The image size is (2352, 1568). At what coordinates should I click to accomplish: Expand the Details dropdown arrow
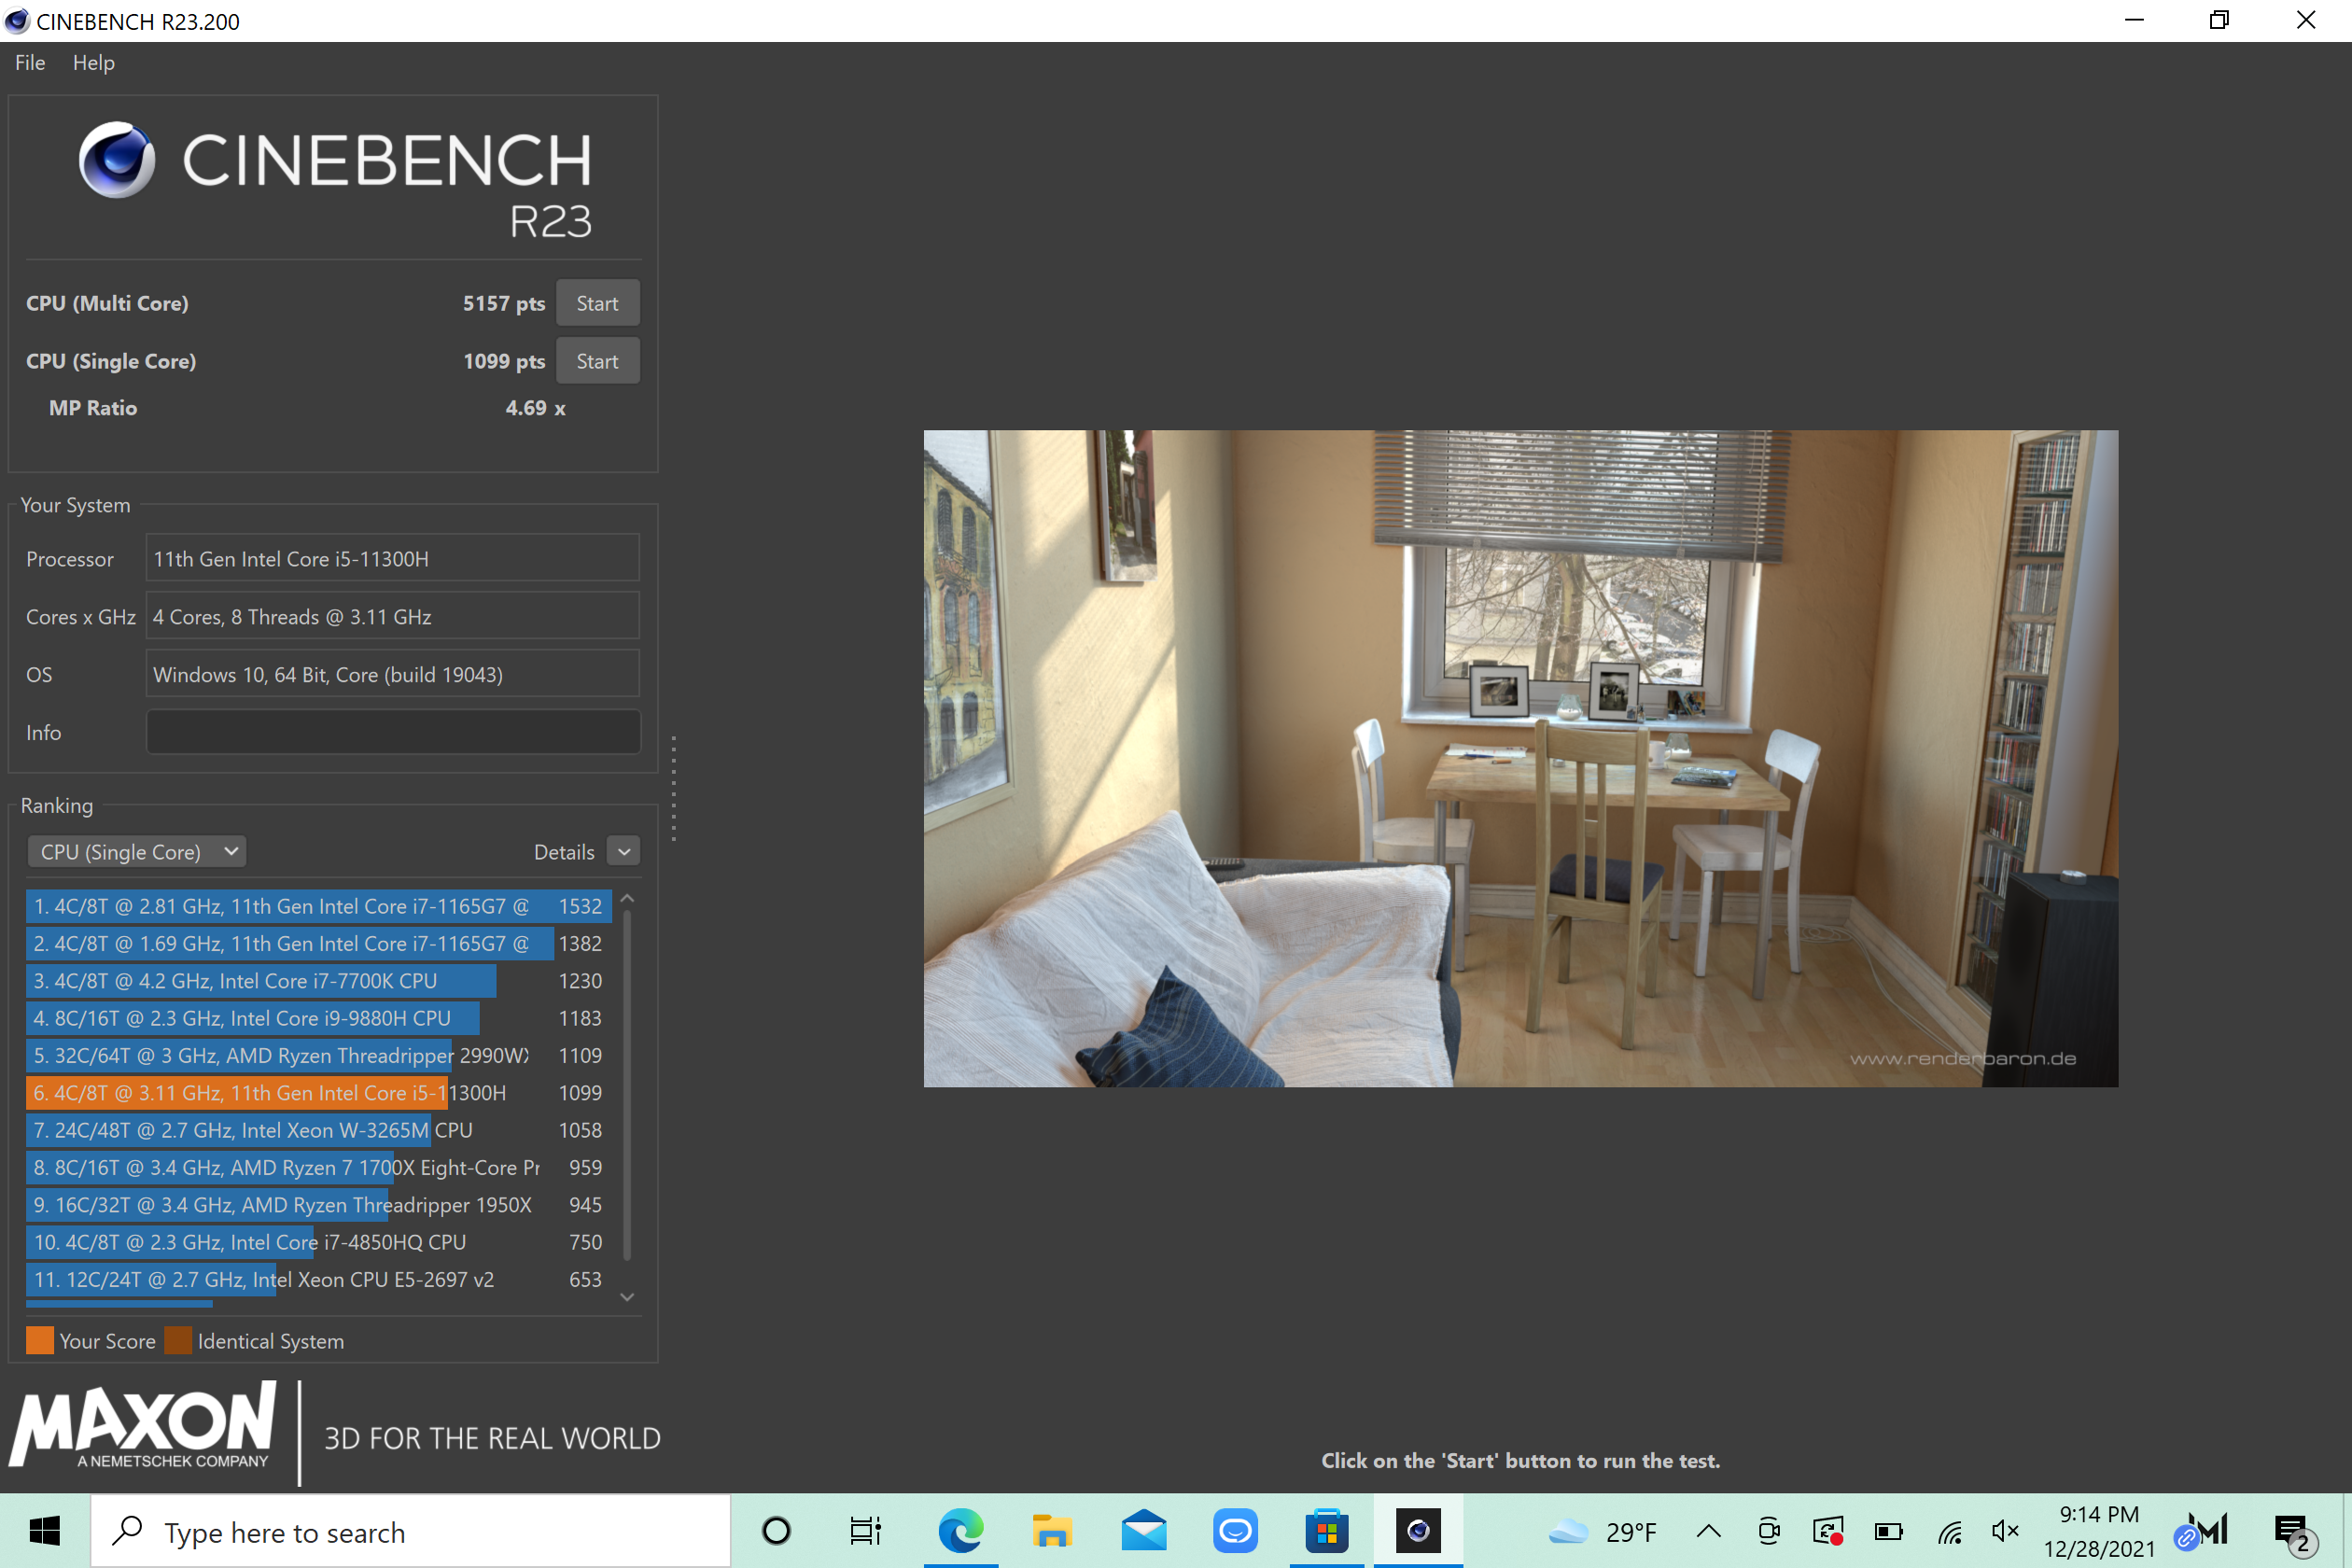624,852
